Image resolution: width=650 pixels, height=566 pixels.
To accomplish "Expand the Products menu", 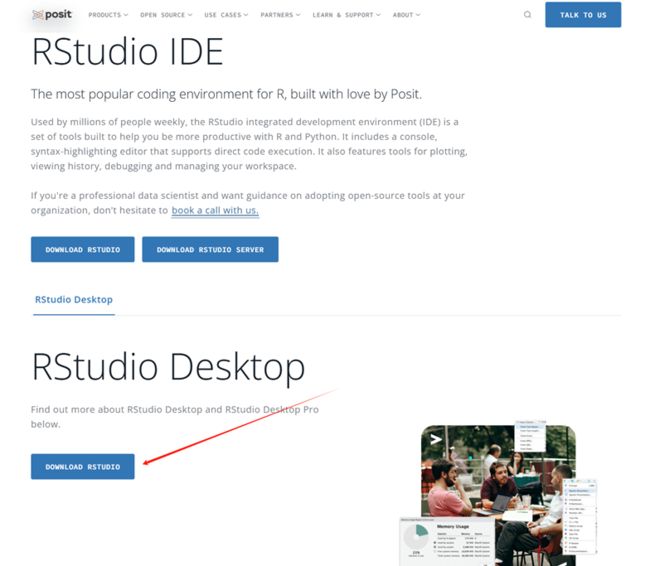I will pos(108,15).
